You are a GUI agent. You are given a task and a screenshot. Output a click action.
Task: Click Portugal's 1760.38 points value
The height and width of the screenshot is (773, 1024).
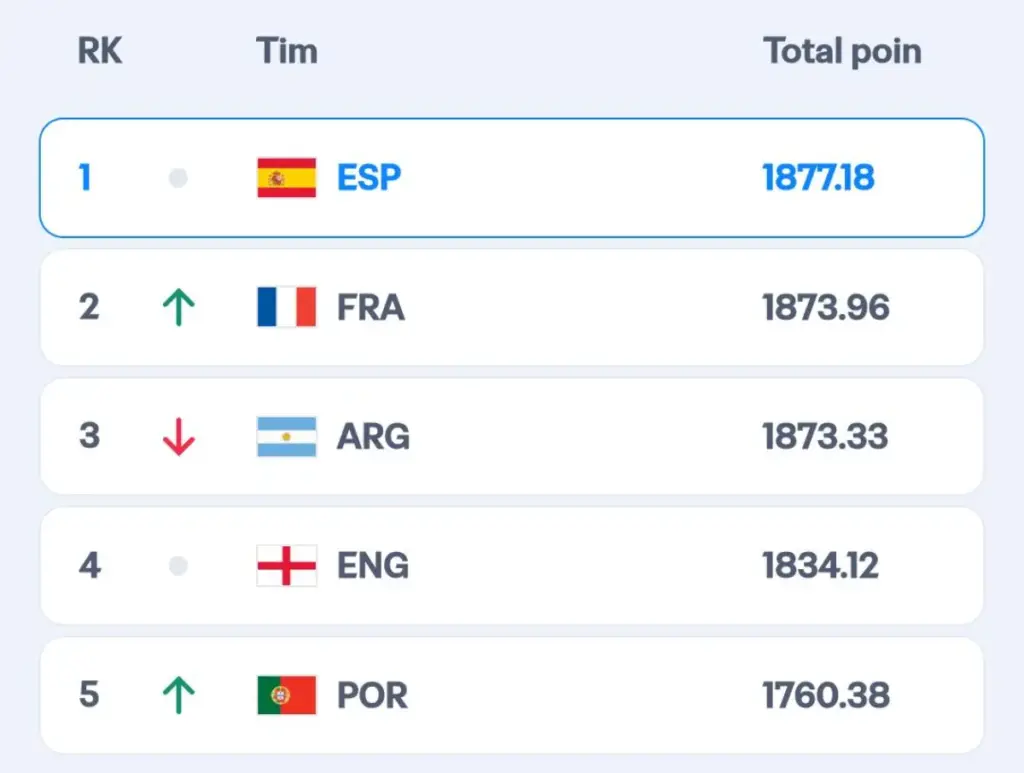click(x=825, y=695)
